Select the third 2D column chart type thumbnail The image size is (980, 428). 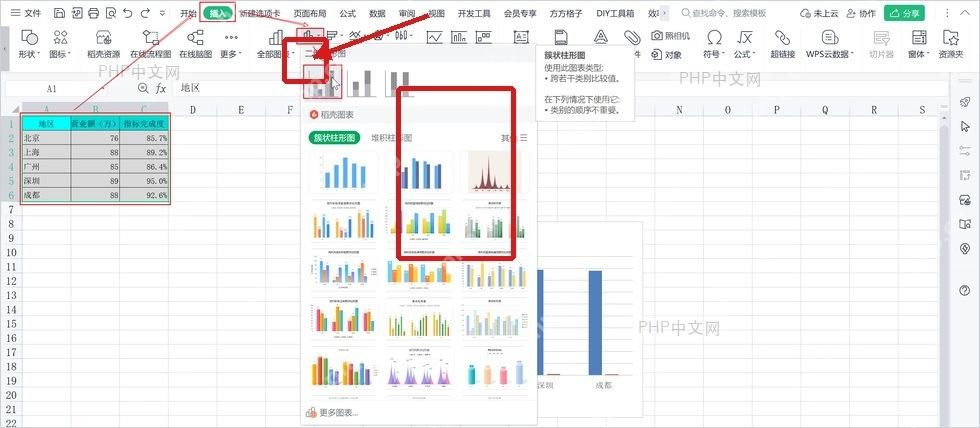click(401, 82)
